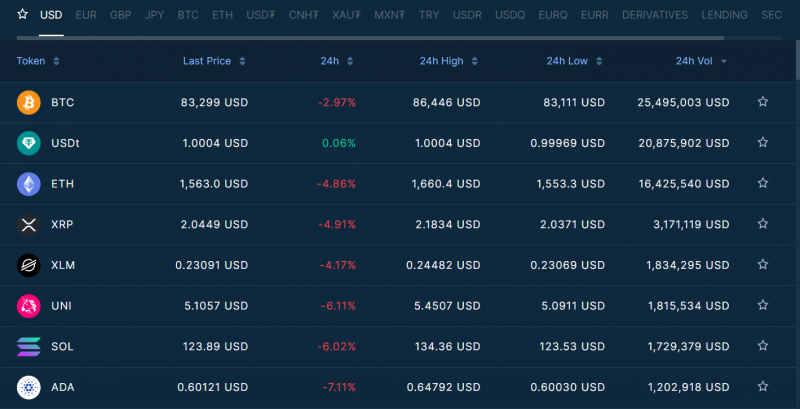The height and width of the screenshot is (409, 800).
Task: Open the USDt token name
Action: click(65, 143)
